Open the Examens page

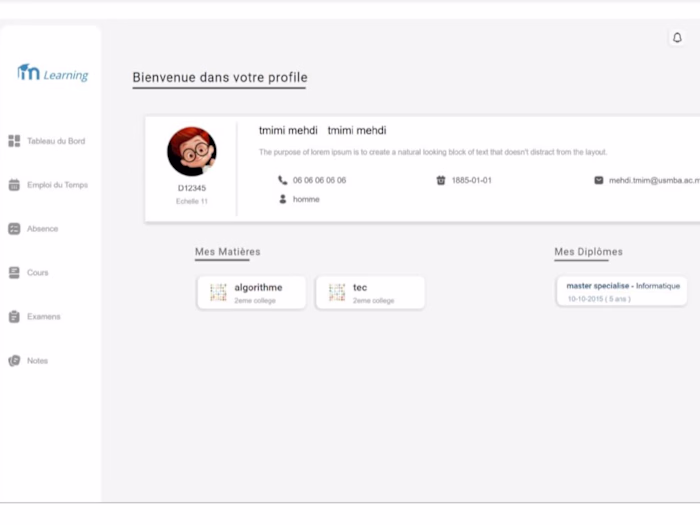pos(43,317)
